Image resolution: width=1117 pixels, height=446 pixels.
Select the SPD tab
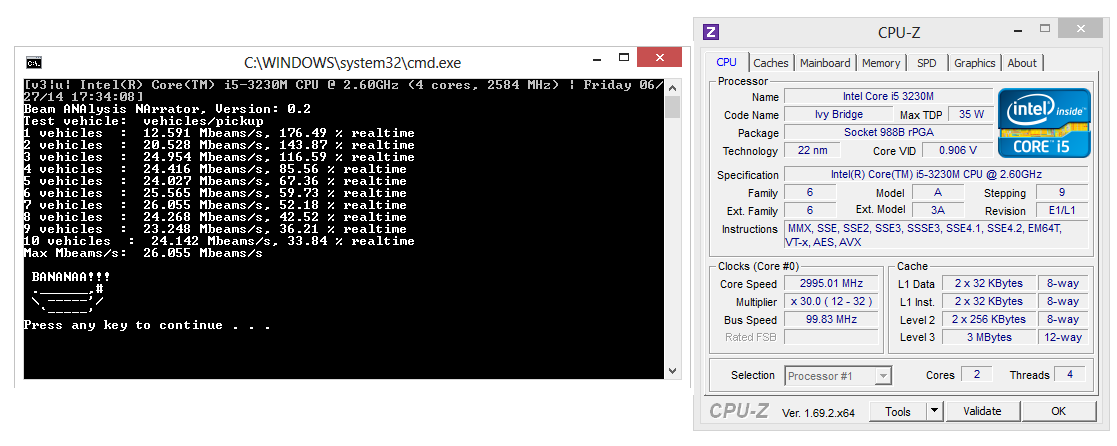pos(927,63)
